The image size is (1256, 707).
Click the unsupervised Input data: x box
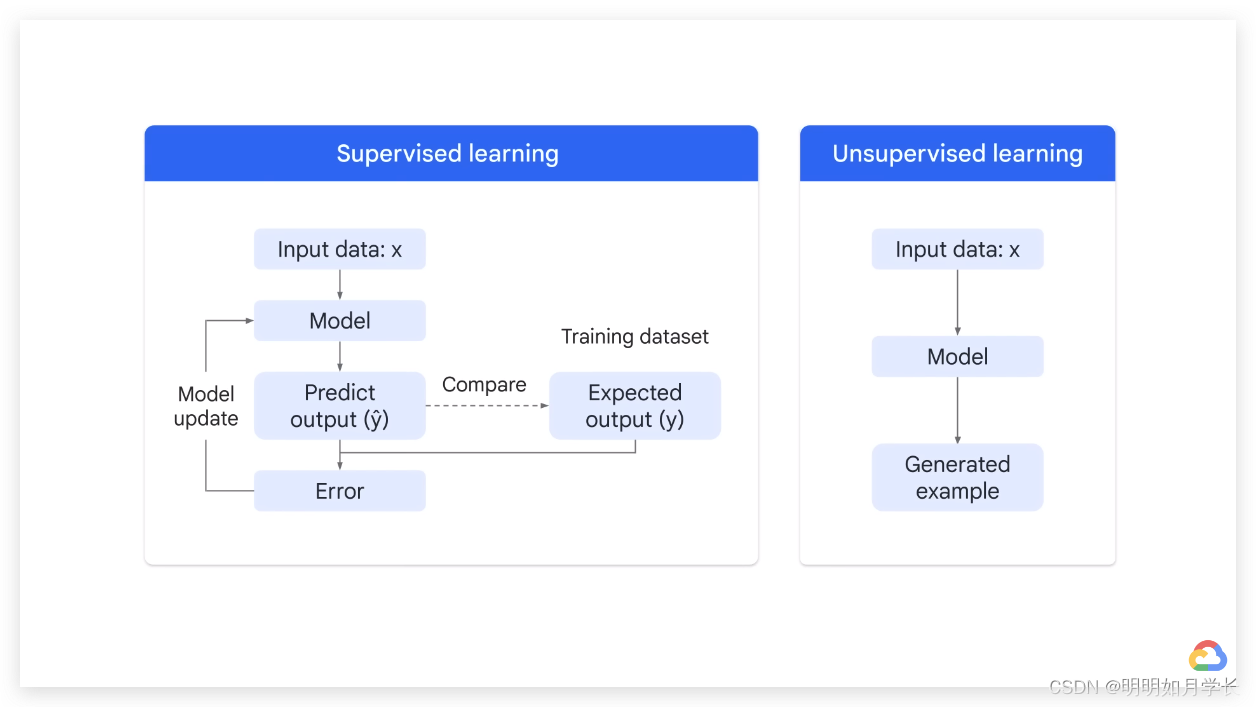click(x=957, y=249)
